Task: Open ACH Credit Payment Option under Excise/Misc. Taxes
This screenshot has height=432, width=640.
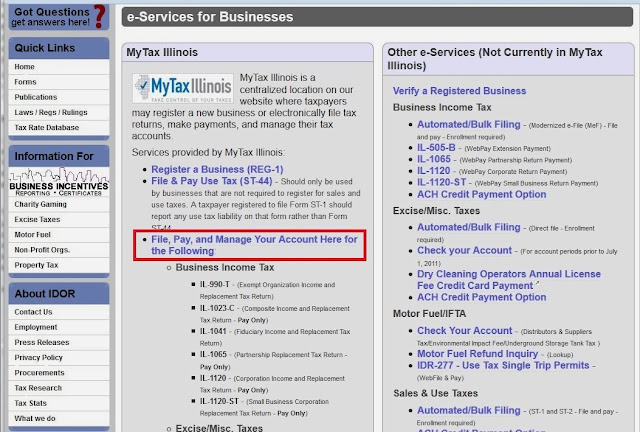Action: (481, 297)
